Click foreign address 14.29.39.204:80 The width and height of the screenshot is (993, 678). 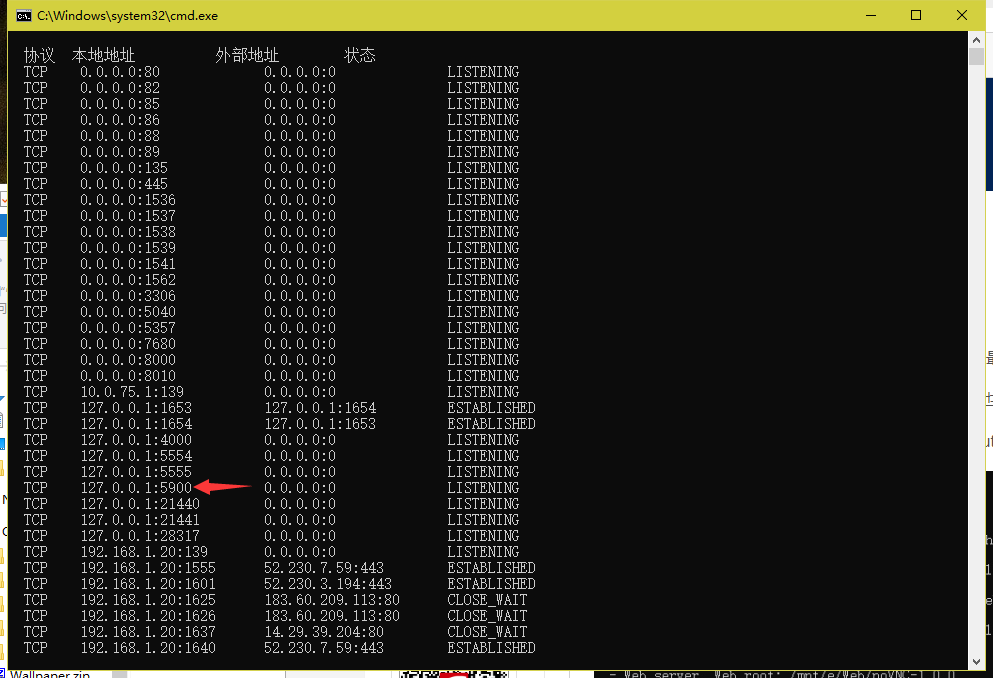point(324,632)
